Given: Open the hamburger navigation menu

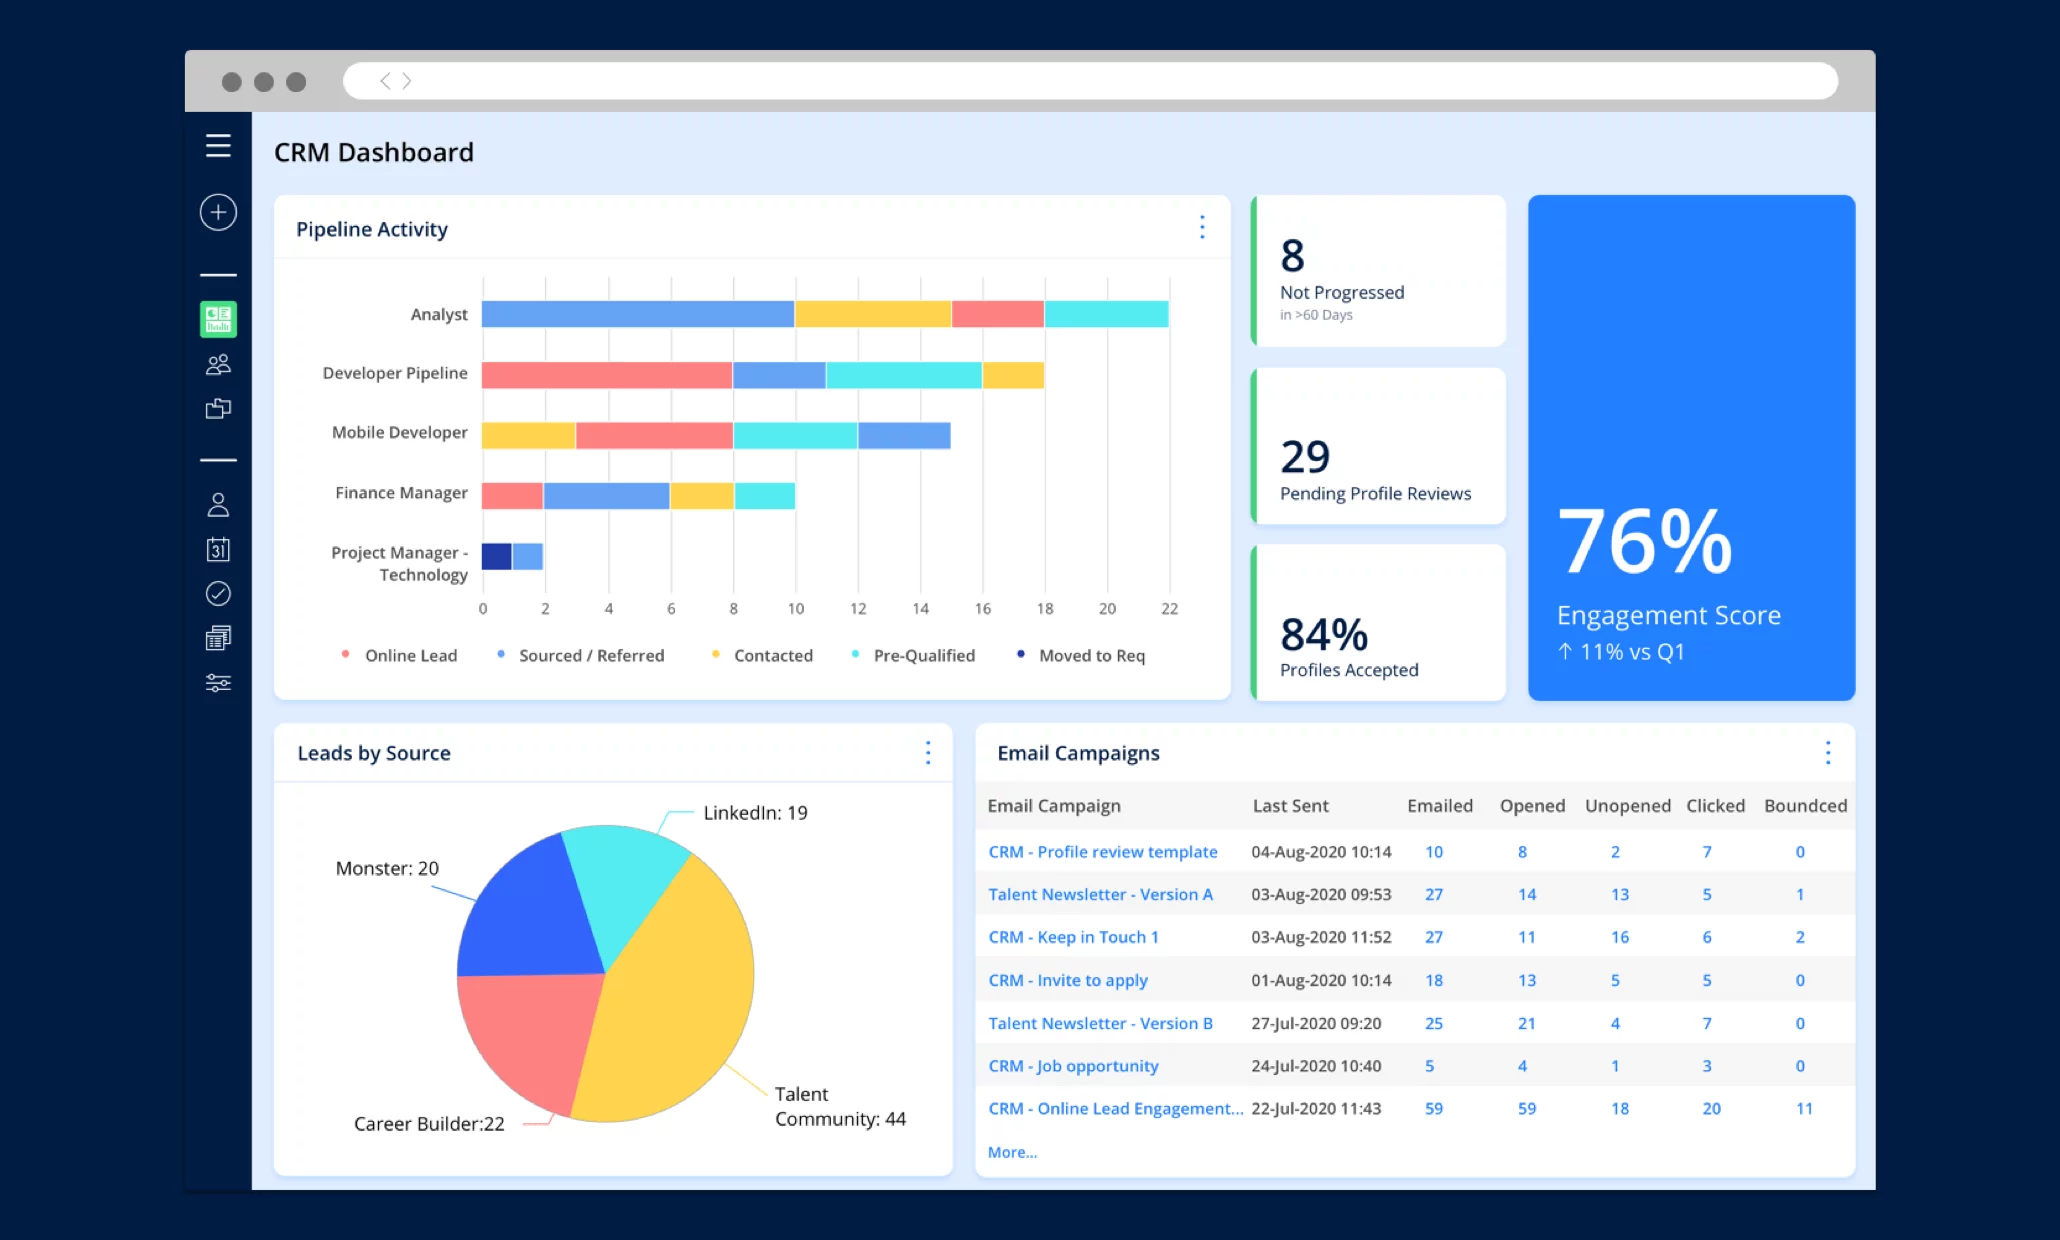Looking at the screenshot, I should 218,145.
